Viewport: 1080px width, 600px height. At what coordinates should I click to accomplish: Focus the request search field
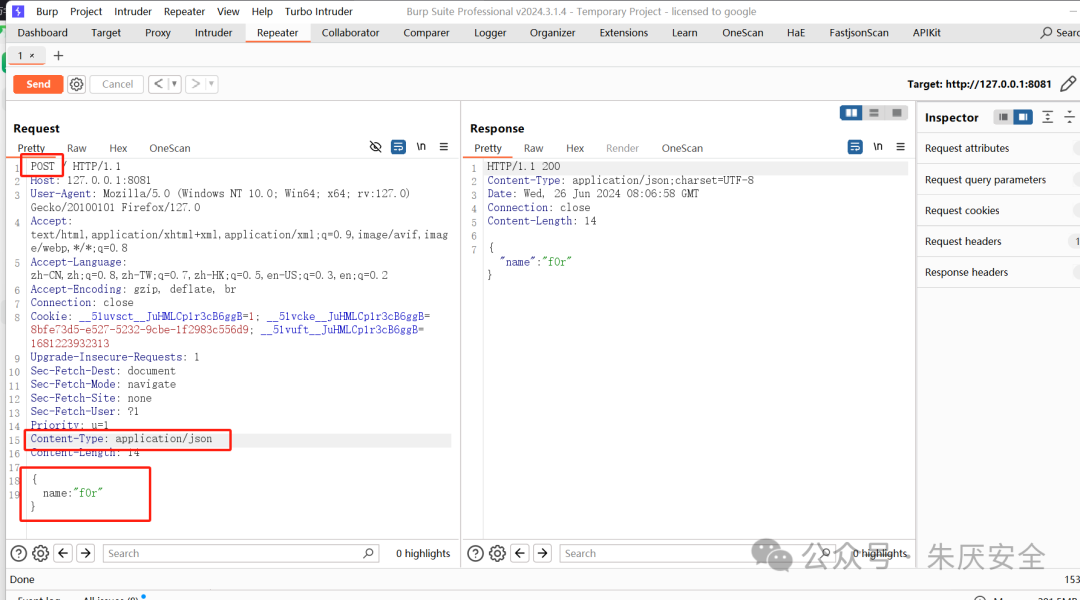240,553
